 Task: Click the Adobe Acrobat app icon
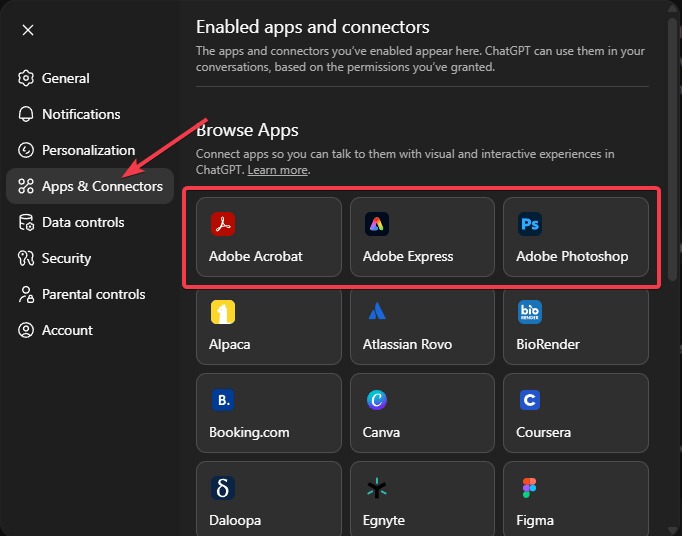click(222, 224)
